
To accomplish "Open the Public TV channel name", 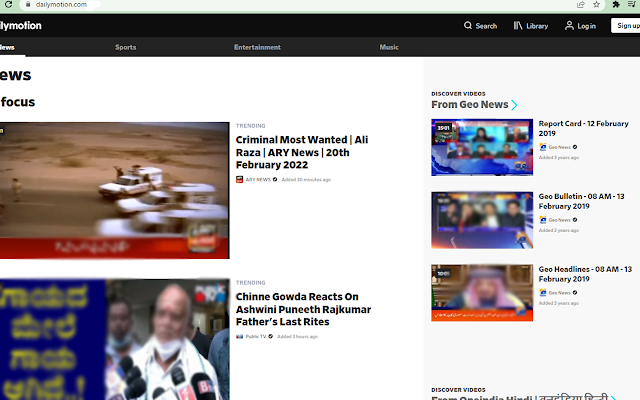I will pyautogui.click(x=256, y=337).
